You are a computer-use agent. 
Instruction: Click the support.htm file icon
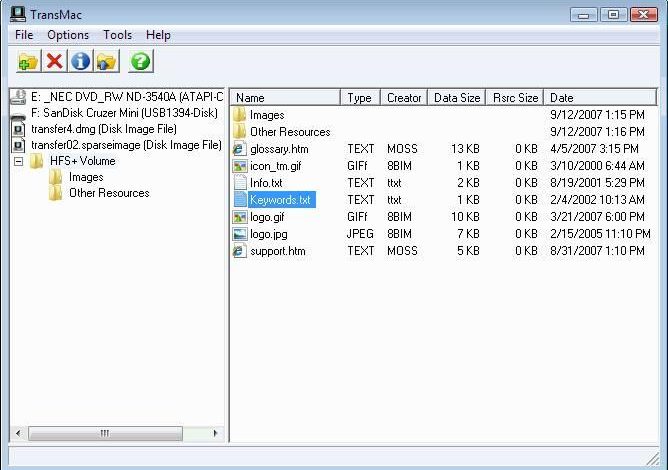[239, 251]
